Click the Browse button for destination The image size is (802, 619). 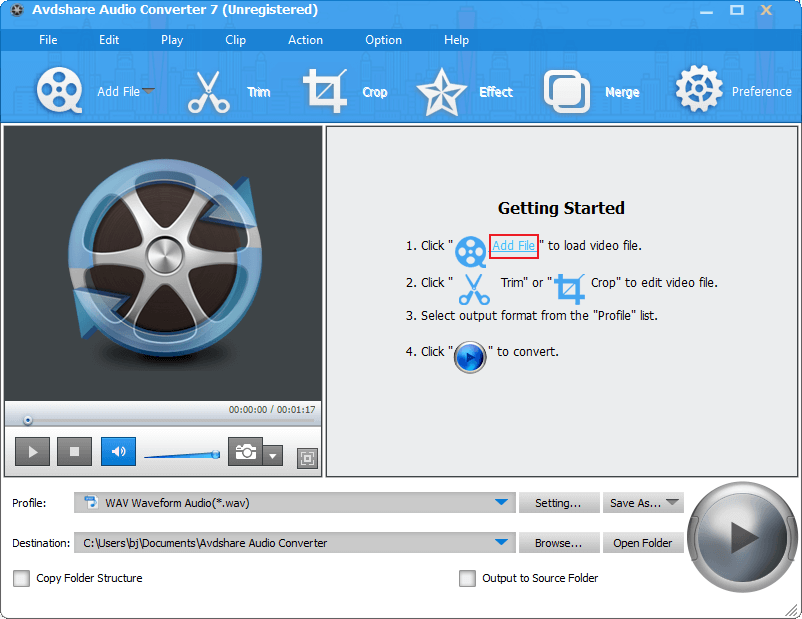[558, 542]
